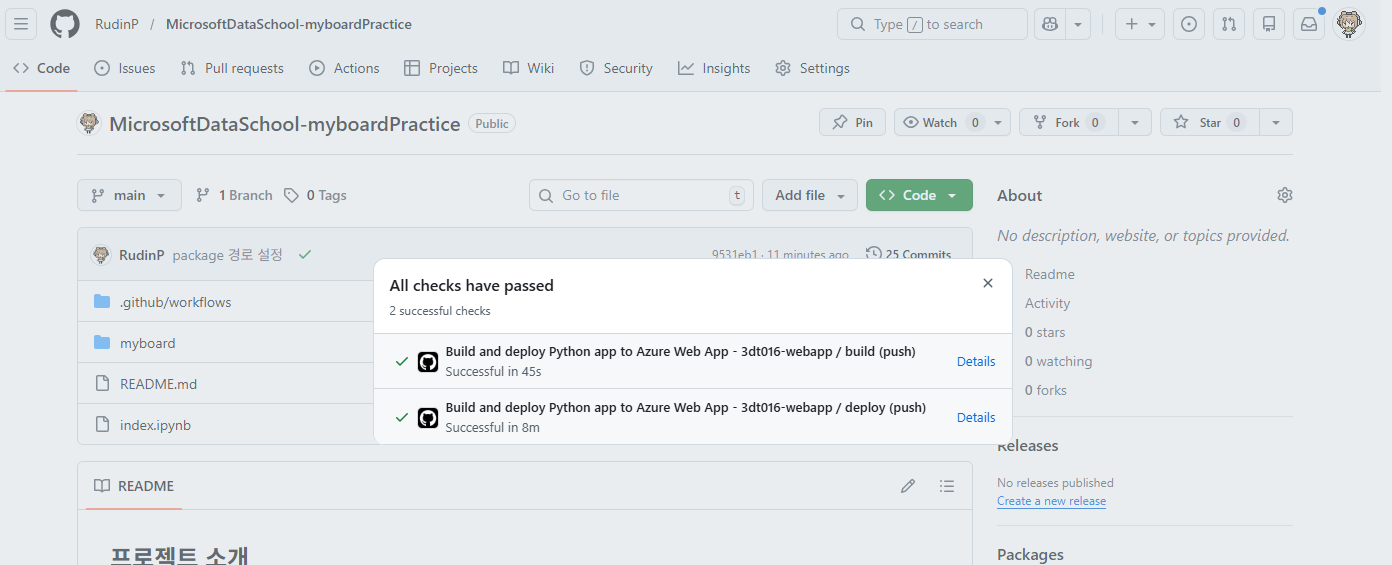Open the myboard folder
This screenshot has width=1392, height=565.
point(147,343)
